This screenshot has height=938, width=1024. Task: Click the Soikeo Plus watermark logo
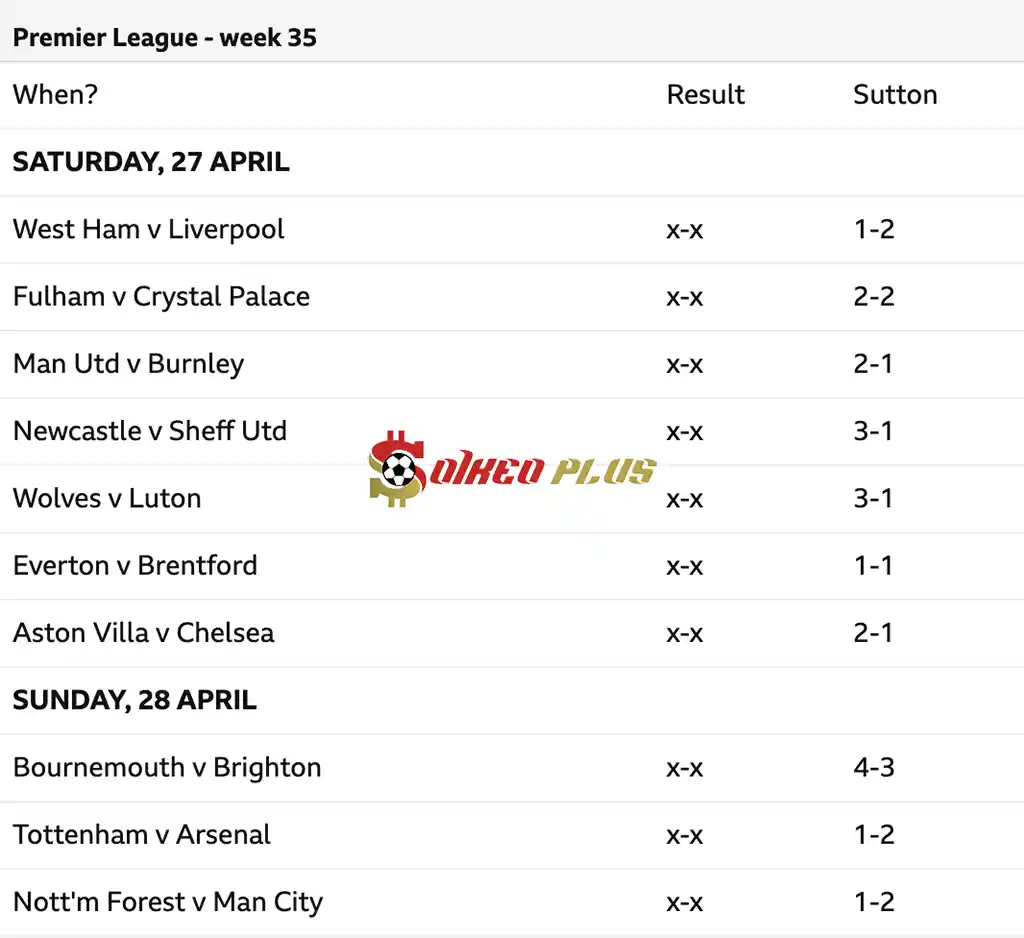[x=511, y=469]
